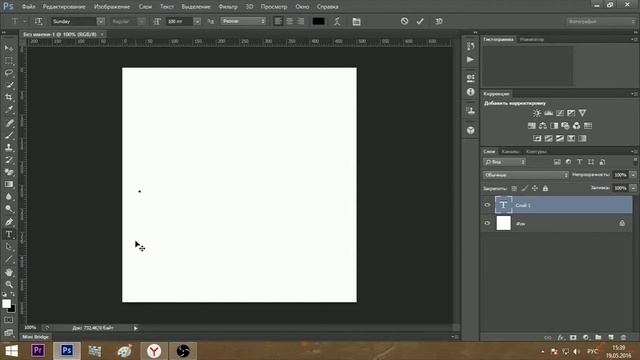This screenshot has width=640, height=360.
Task: Open the Редактирование menu
Action: [x=64, y=7]
